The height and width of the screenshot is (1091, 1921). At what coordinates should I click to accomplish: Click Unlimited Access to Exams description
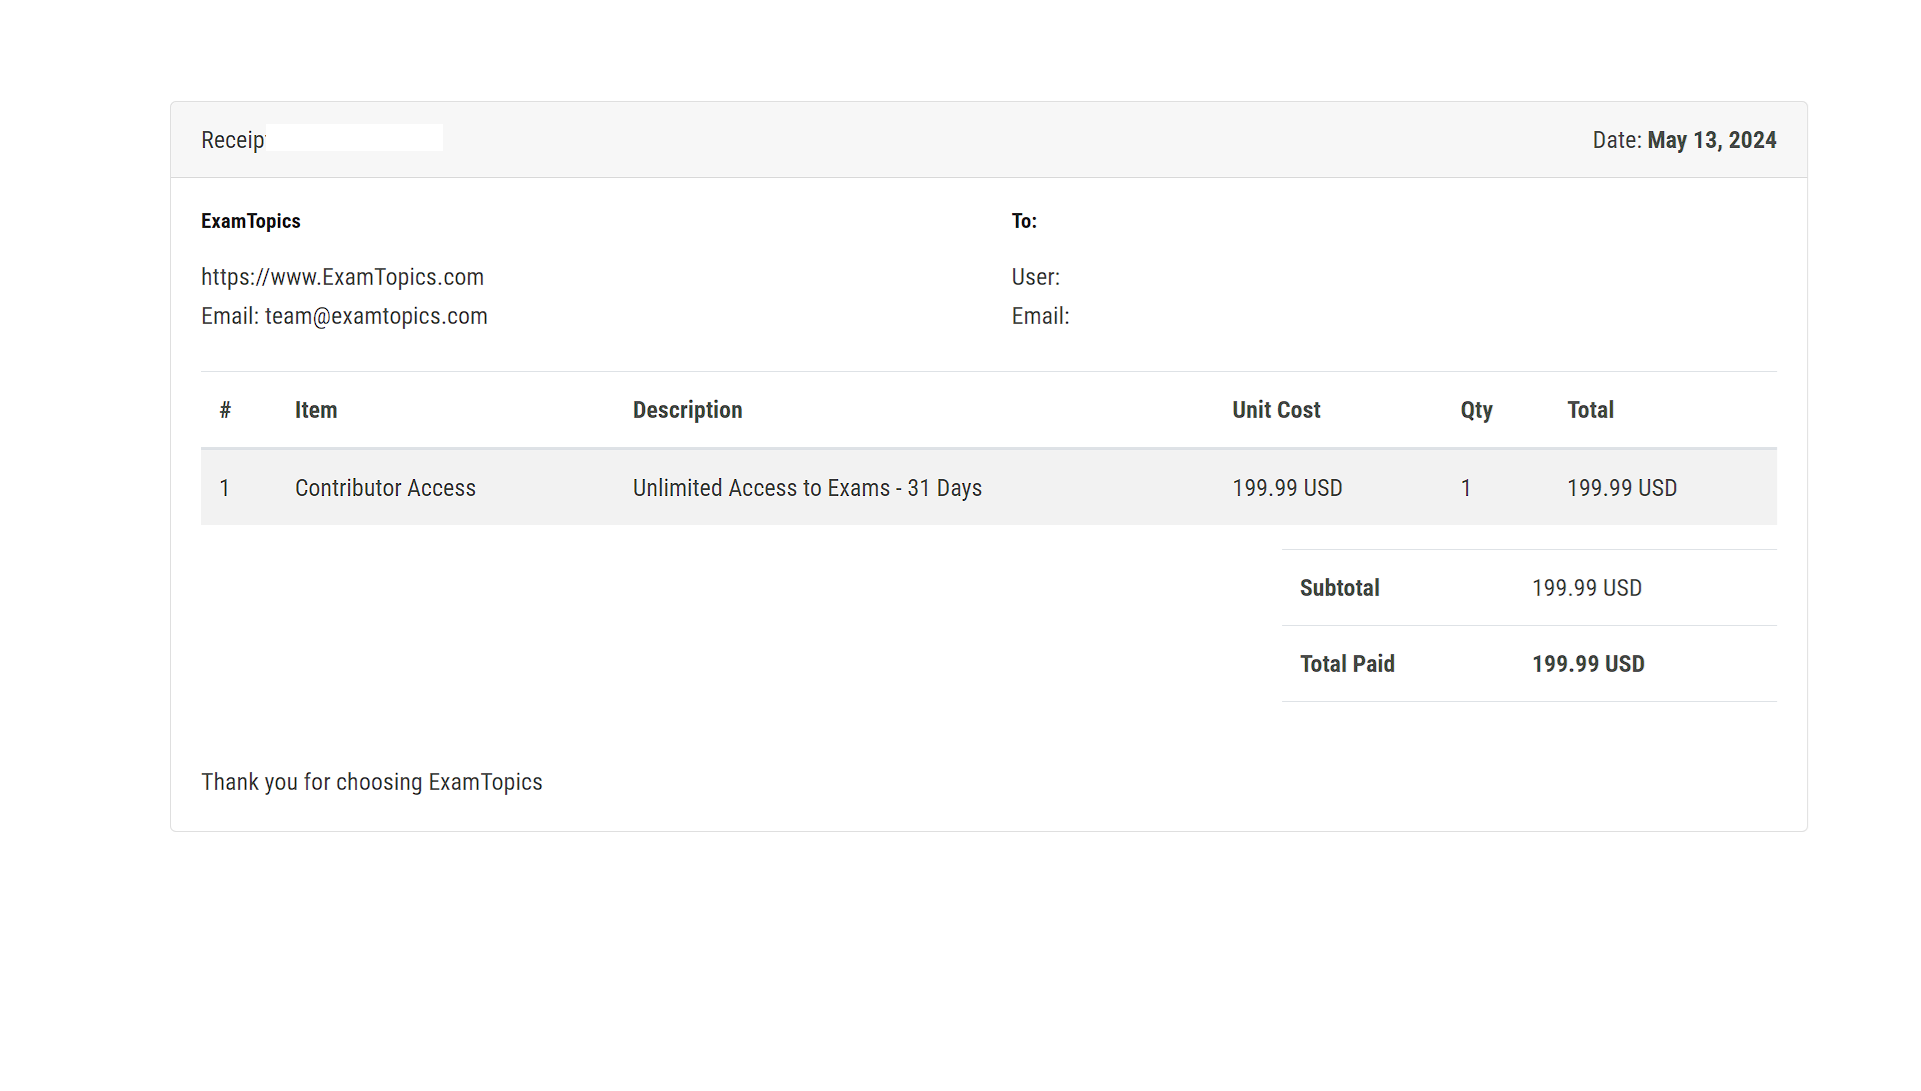(x=807, y=488)
